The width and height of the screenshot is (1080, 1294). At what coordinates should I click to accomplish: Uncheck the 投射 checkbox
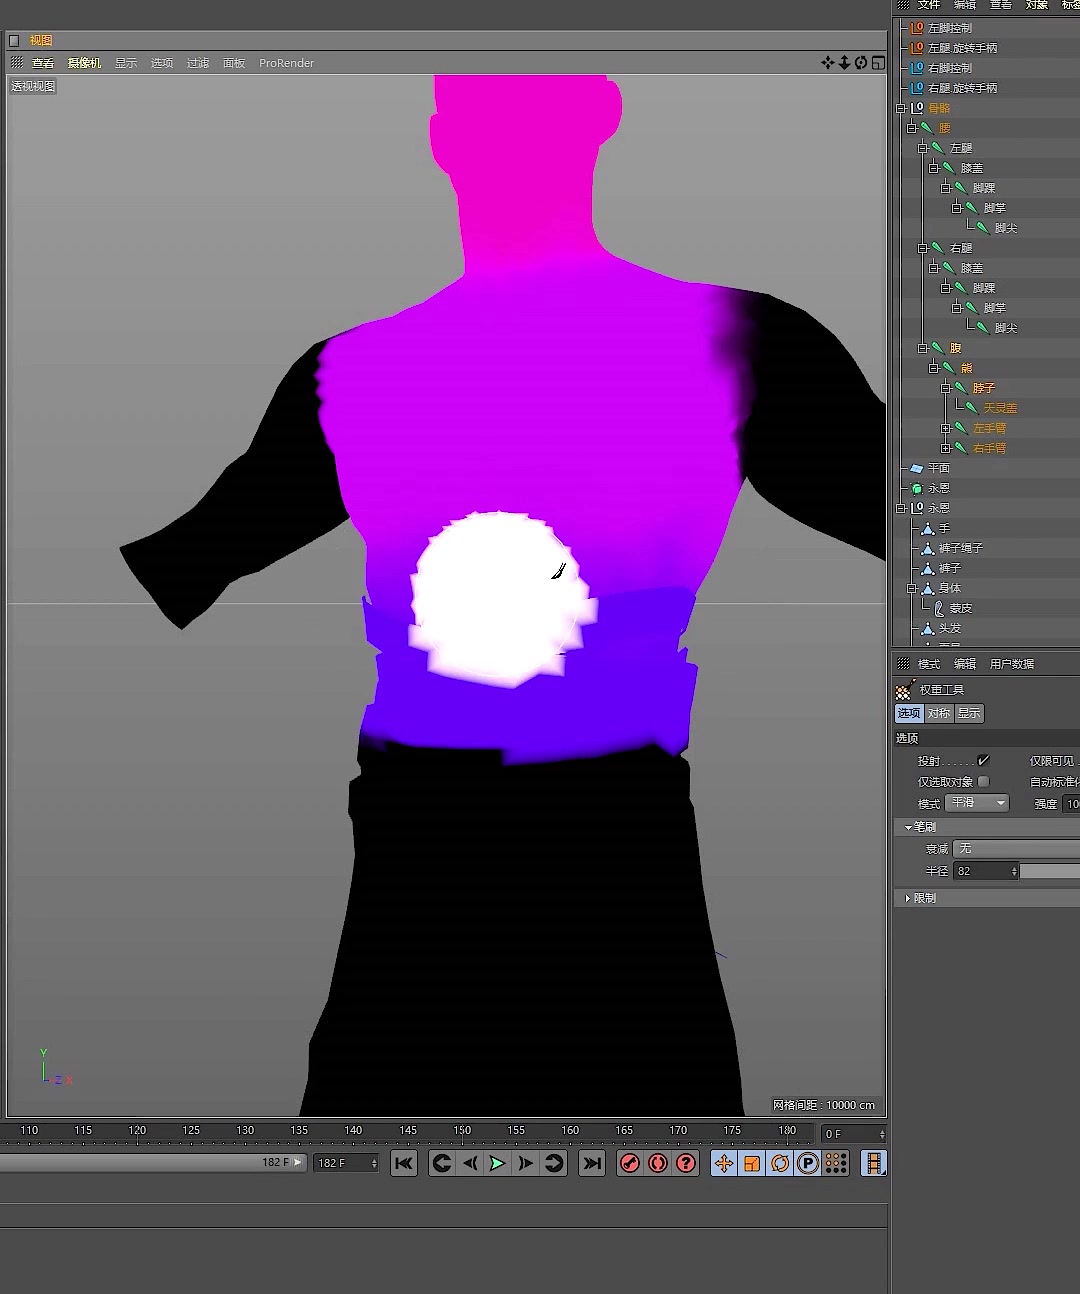983,761
